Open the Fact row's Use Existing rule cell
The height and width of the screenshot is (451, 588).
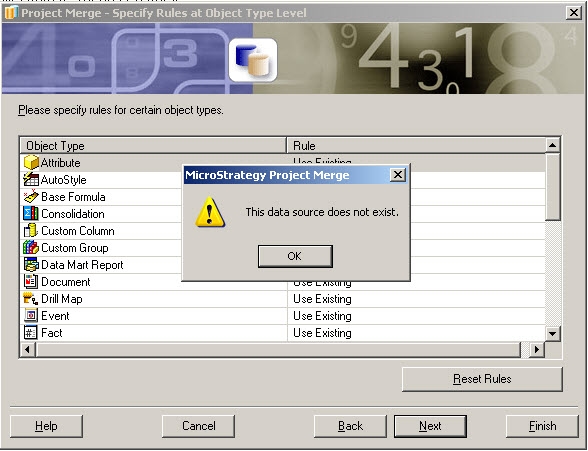coord(416,333)
